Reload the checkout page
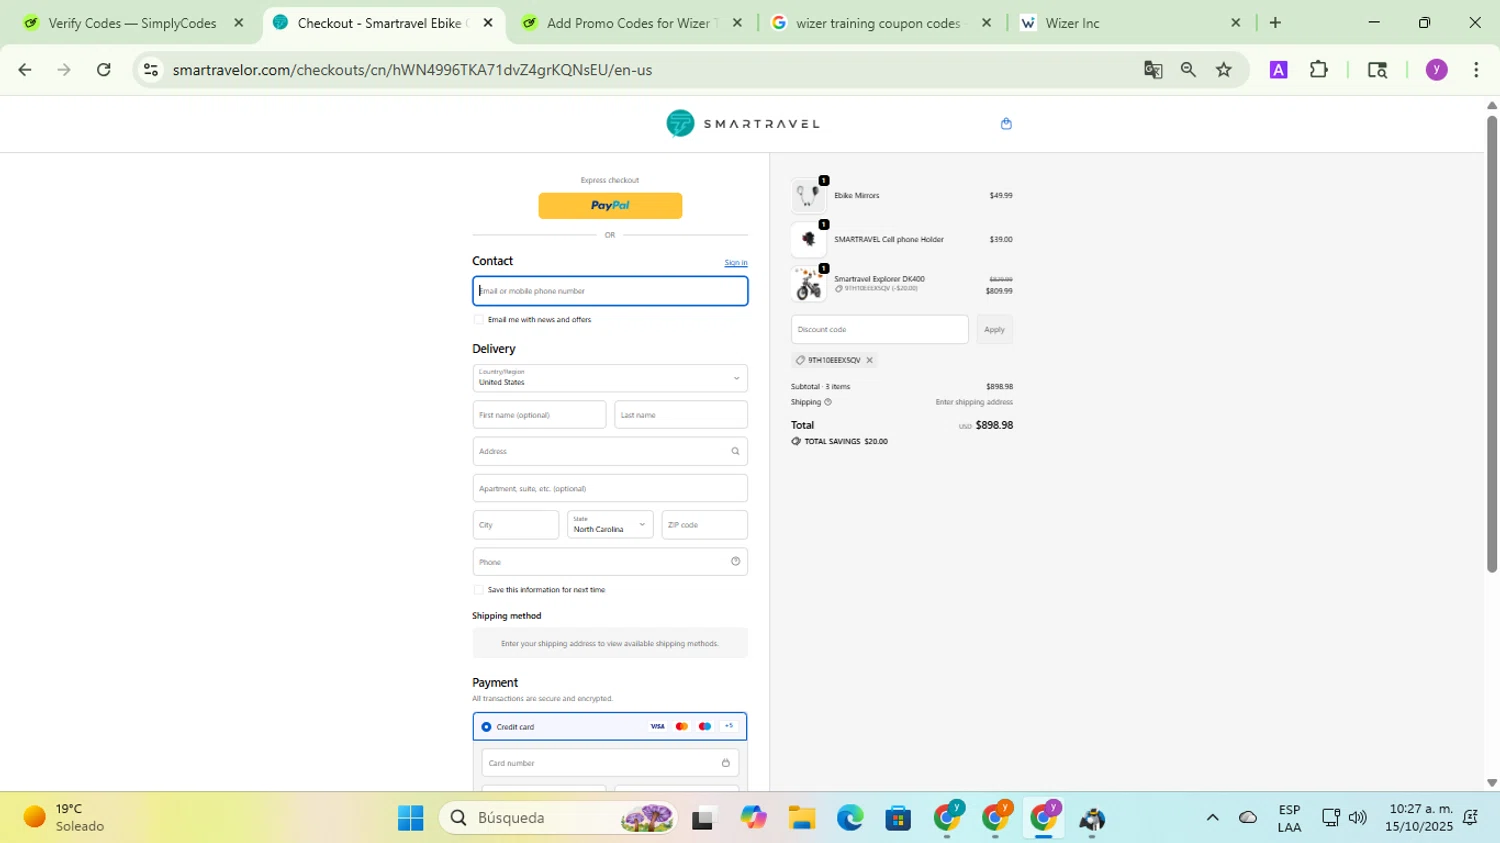Image resolution: width=1500 pixels, height=843 pixels. coord(104,69)
